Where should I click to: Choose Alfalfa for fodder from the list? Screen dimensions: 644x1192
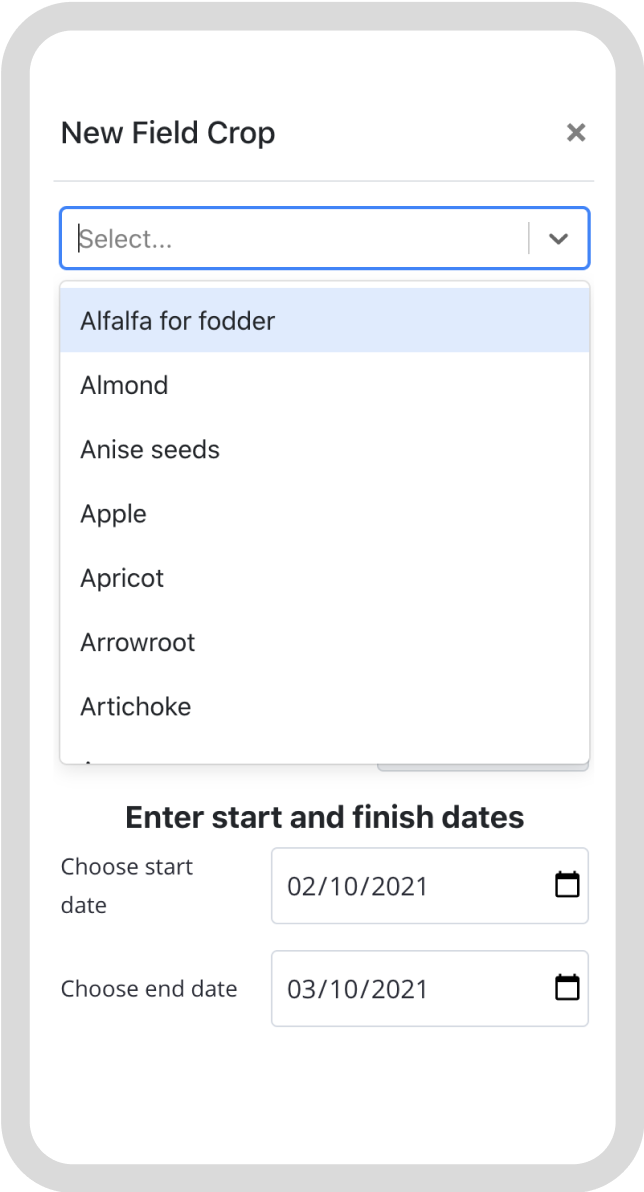pos(325,321)
